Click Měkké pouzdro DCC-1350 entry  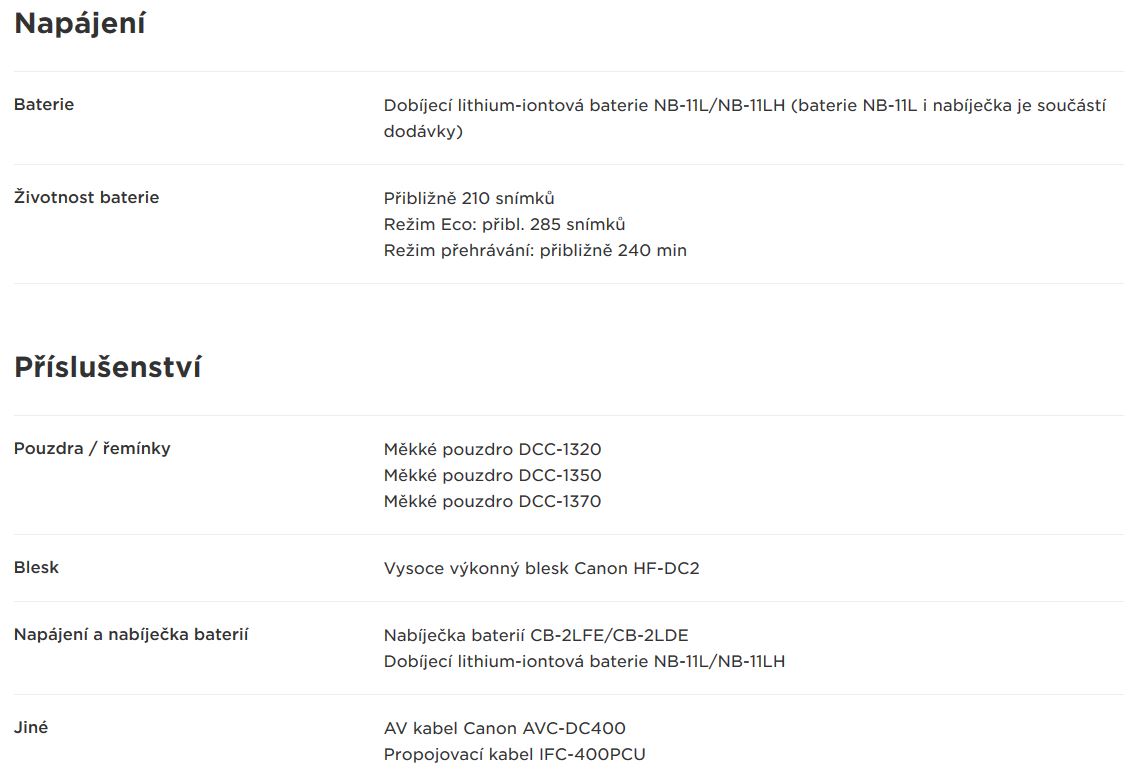(x=493, y=475)
